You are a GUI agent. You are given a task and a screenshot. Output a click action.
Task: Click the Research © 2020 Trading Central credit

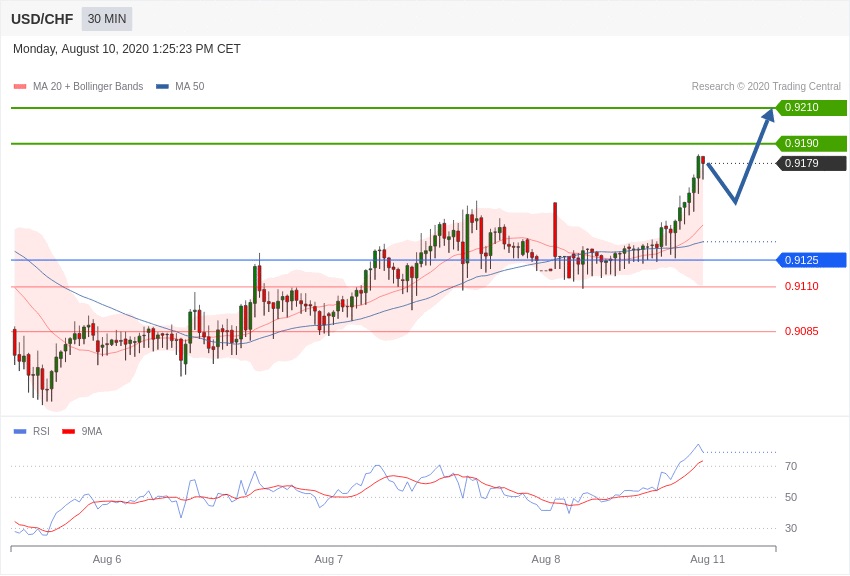[766, 86]
